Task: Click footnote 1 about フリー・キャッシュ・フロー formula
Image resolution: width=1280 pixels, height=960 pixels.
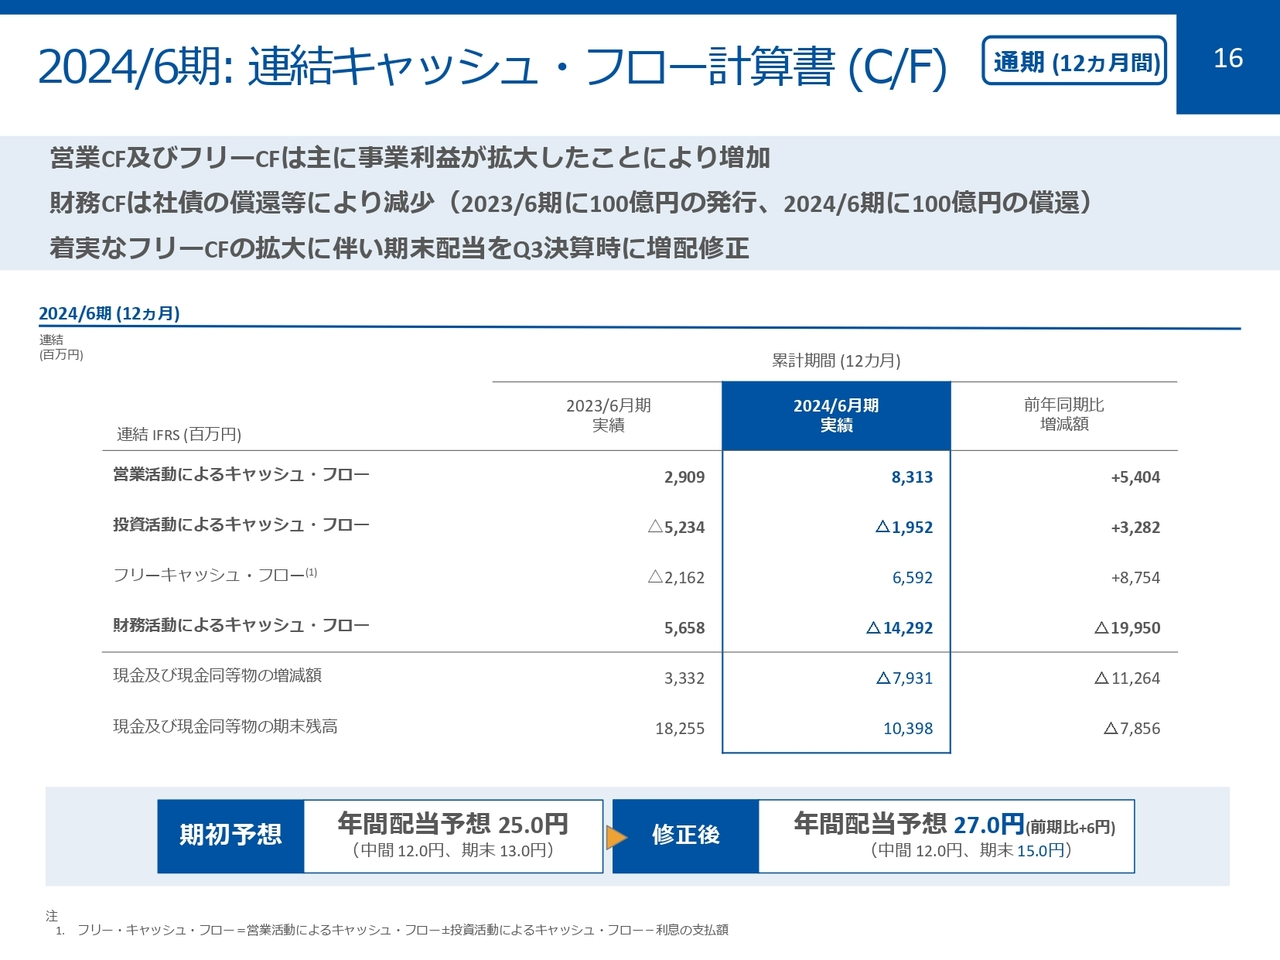Action: tap(392, 931)
